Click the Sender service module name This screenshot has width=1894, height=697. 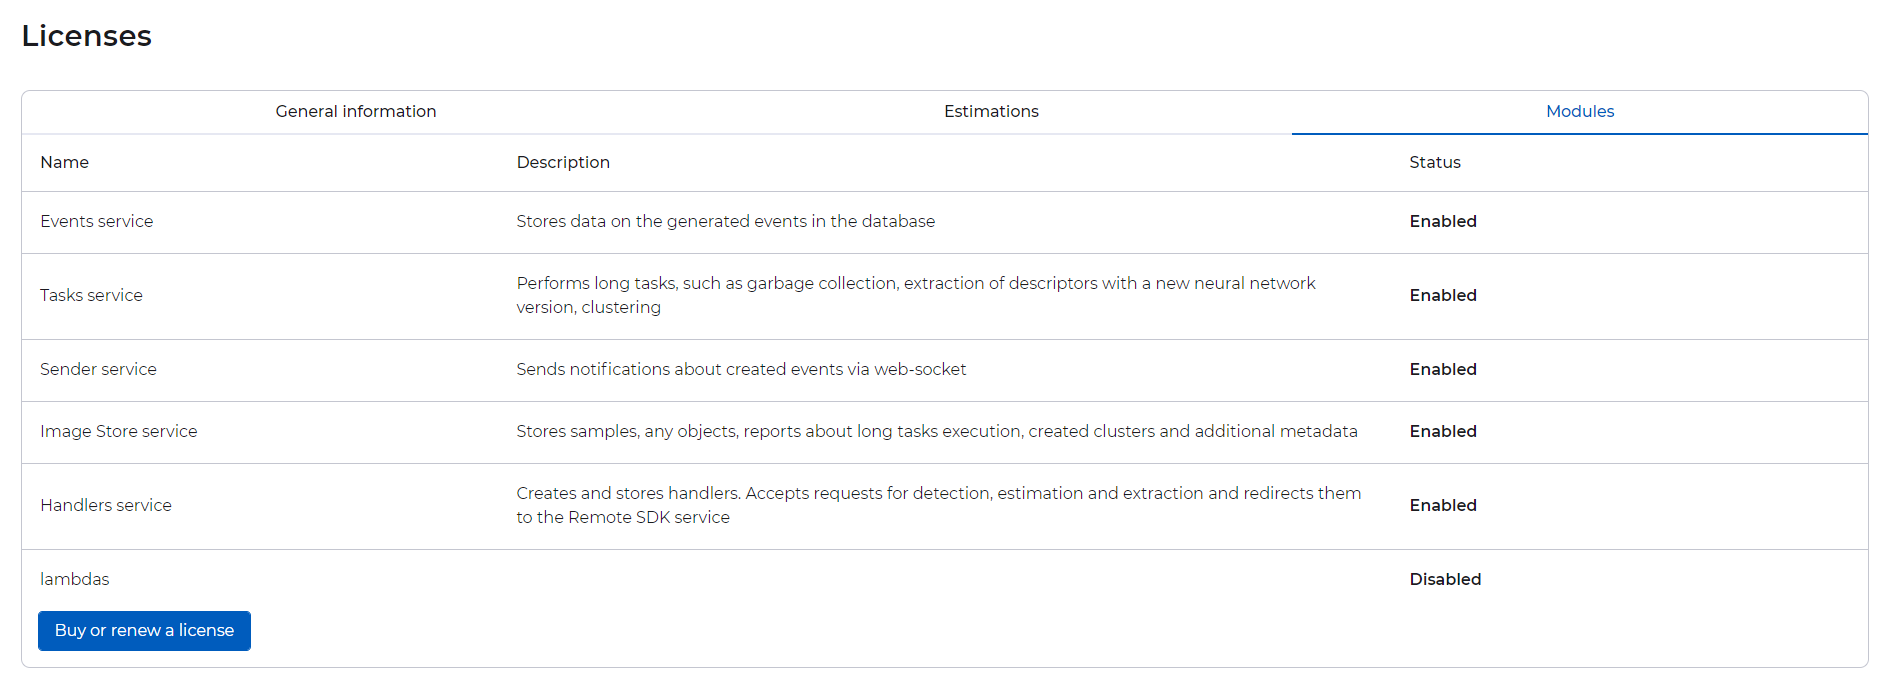pyautogui.click(x=99, y=370)
